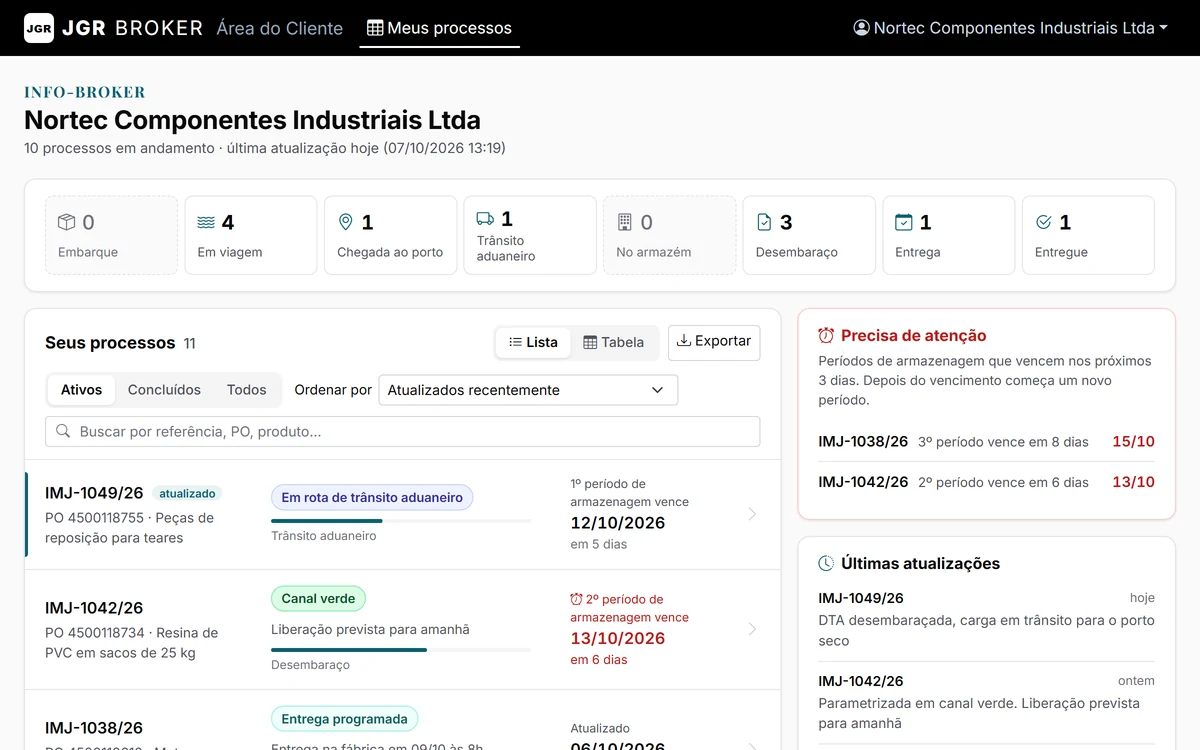Open the Nortec Componentes account menu
This screenshot has width=1200, height=750.
coord(1010,28)
